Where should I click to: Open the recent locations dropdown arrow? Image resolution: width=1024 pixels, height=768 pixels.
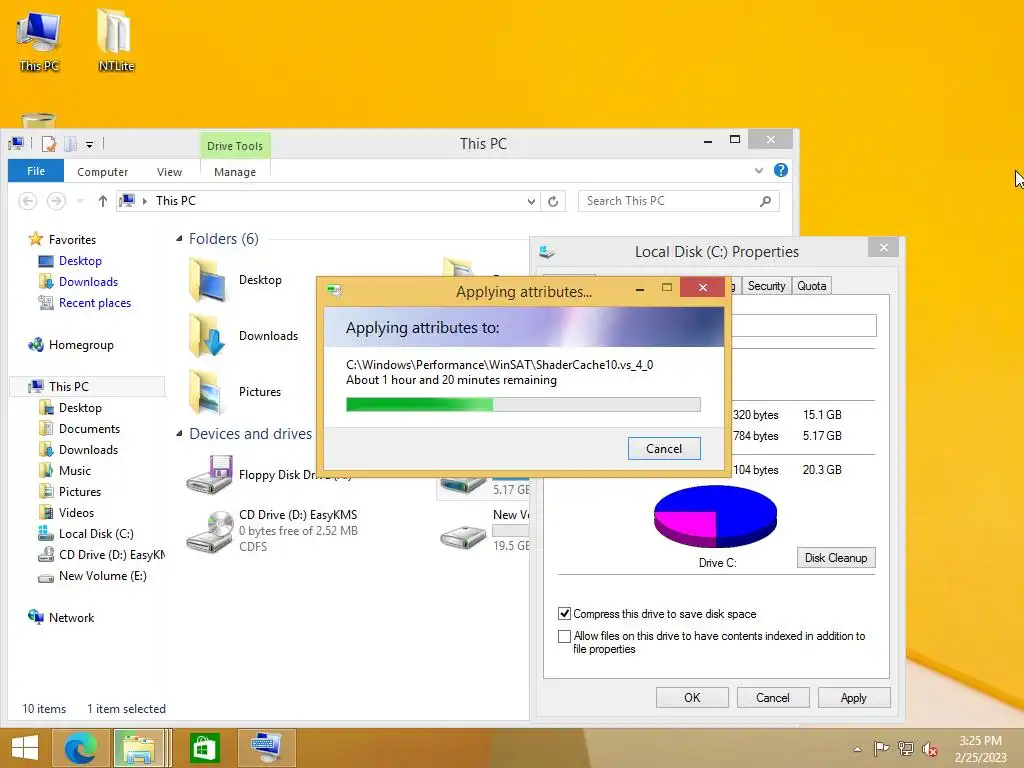(80, 201)
